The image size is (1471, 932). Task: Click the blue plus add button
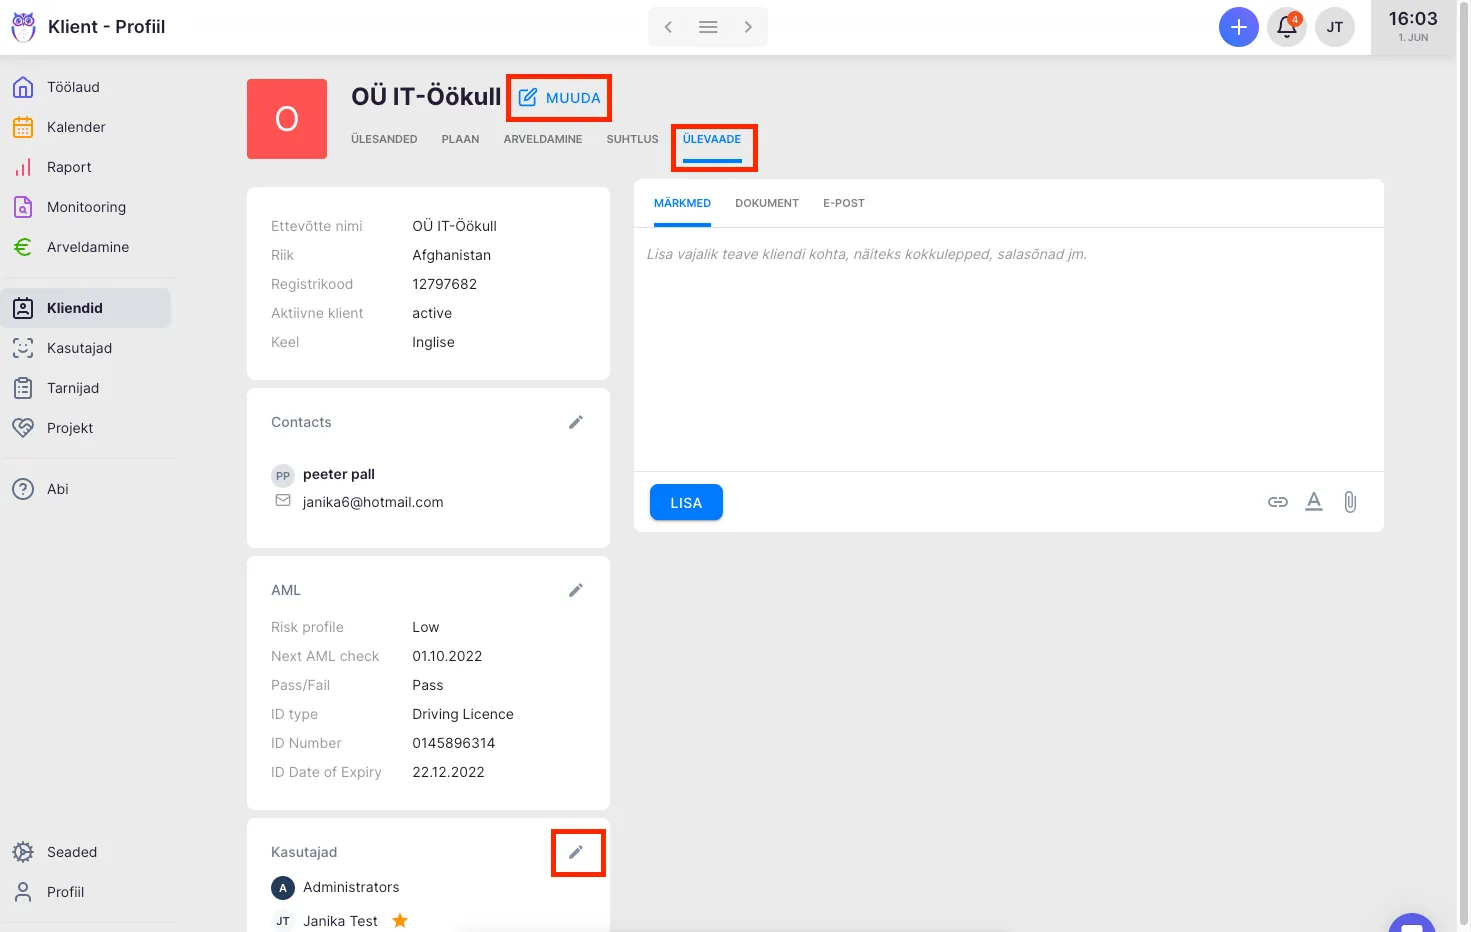pos(1238,27)
